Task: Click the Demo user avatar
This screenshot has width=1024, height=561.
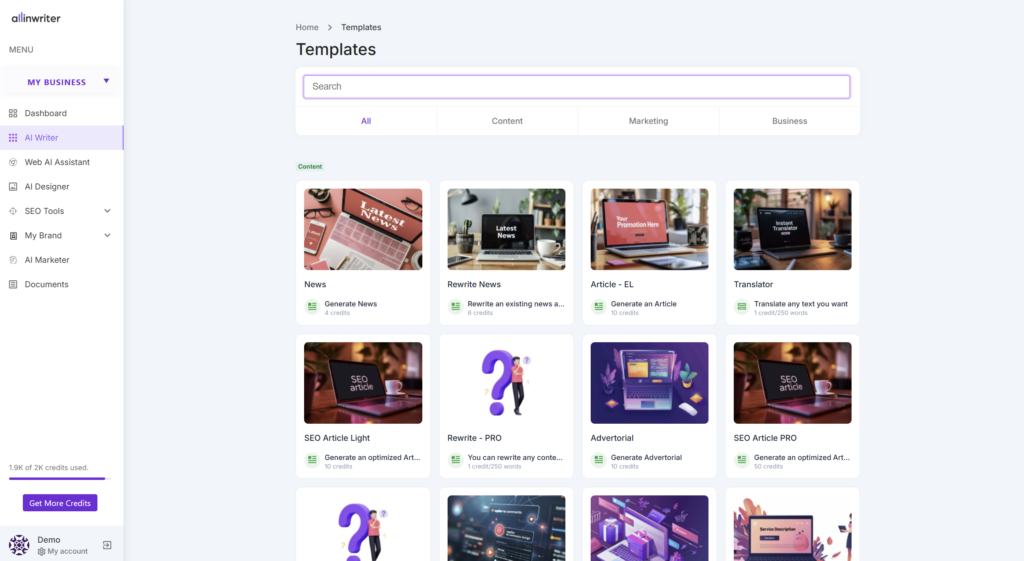Action: tap(19, 545)
